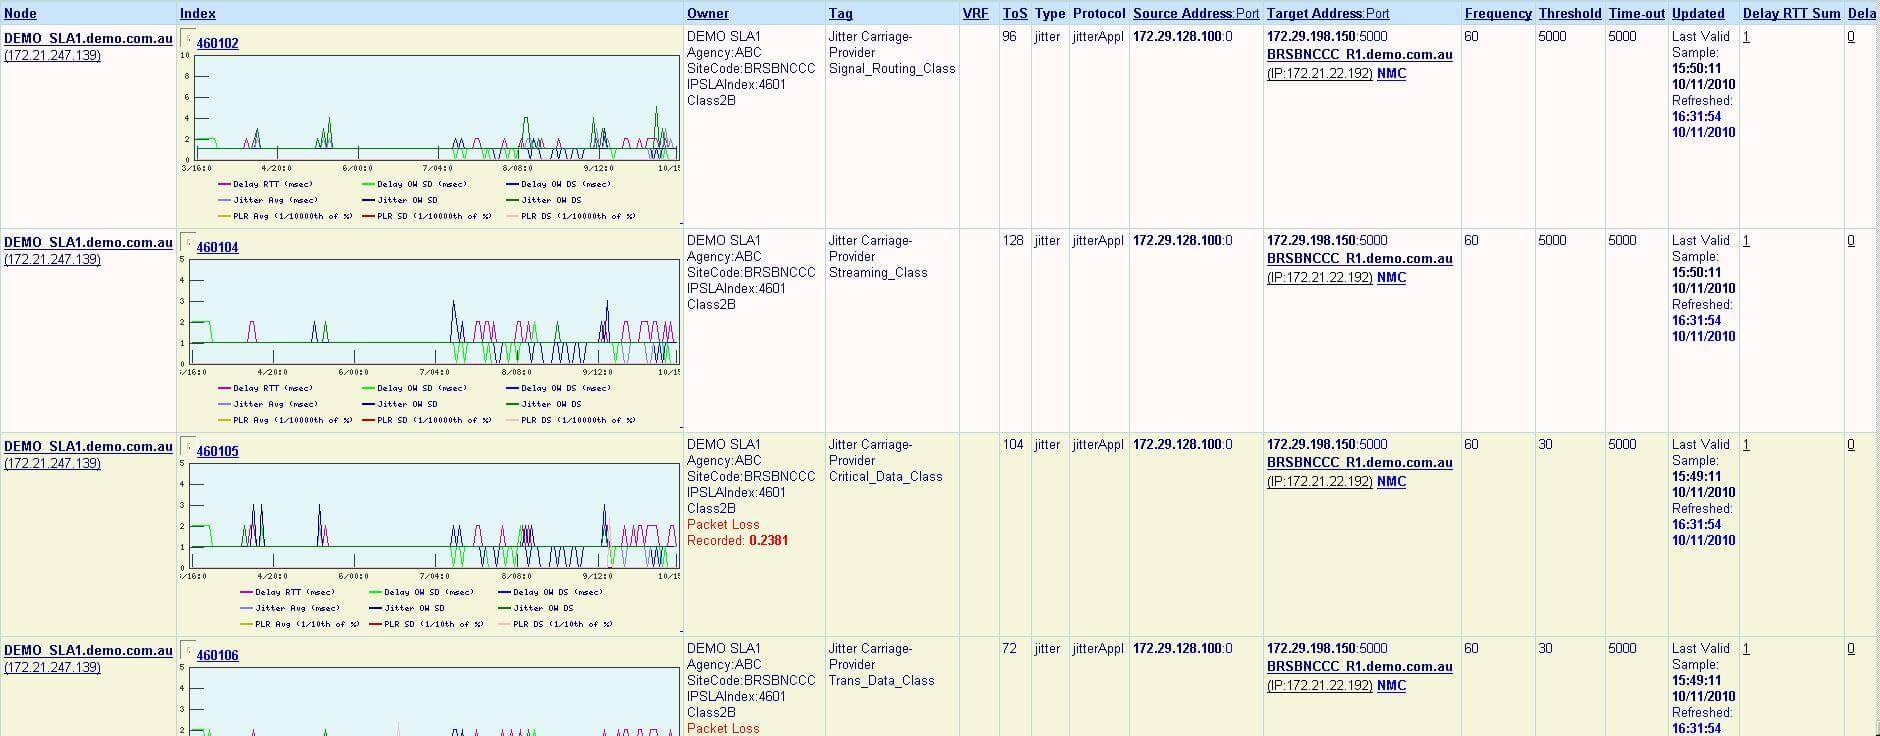Open BRSBNCCC_R1 target link for Streaming_Class row
This screenshot has width=1880, height=736.
[1360, 258]
